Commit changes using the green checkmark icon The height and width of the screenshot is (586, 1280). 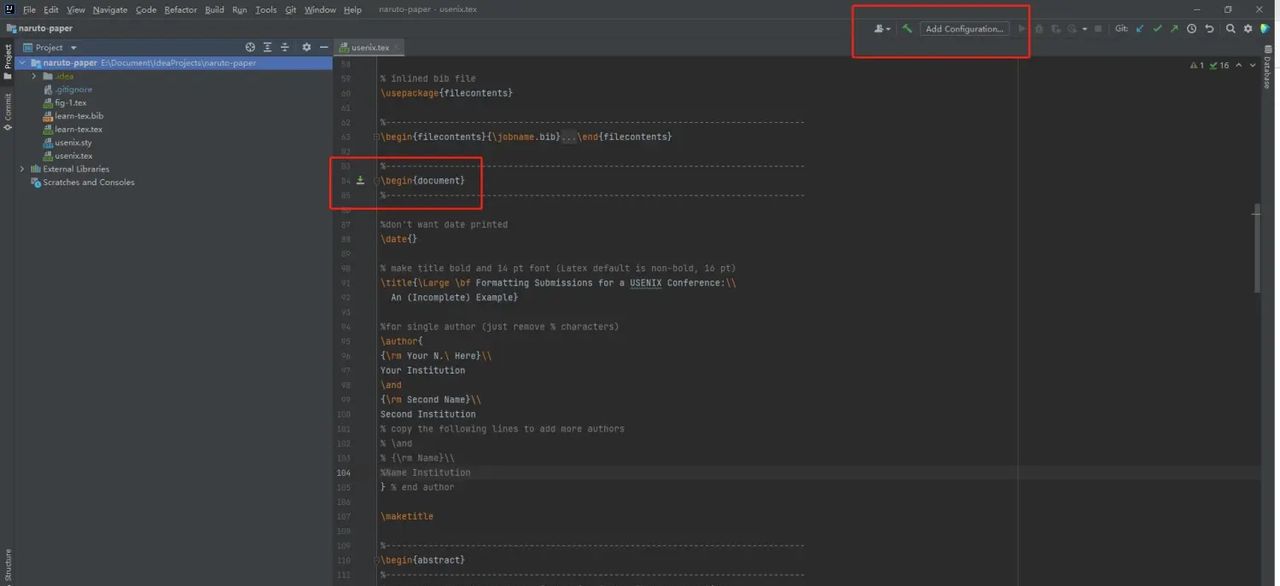pyautogui.click(x=1156, y=28)
